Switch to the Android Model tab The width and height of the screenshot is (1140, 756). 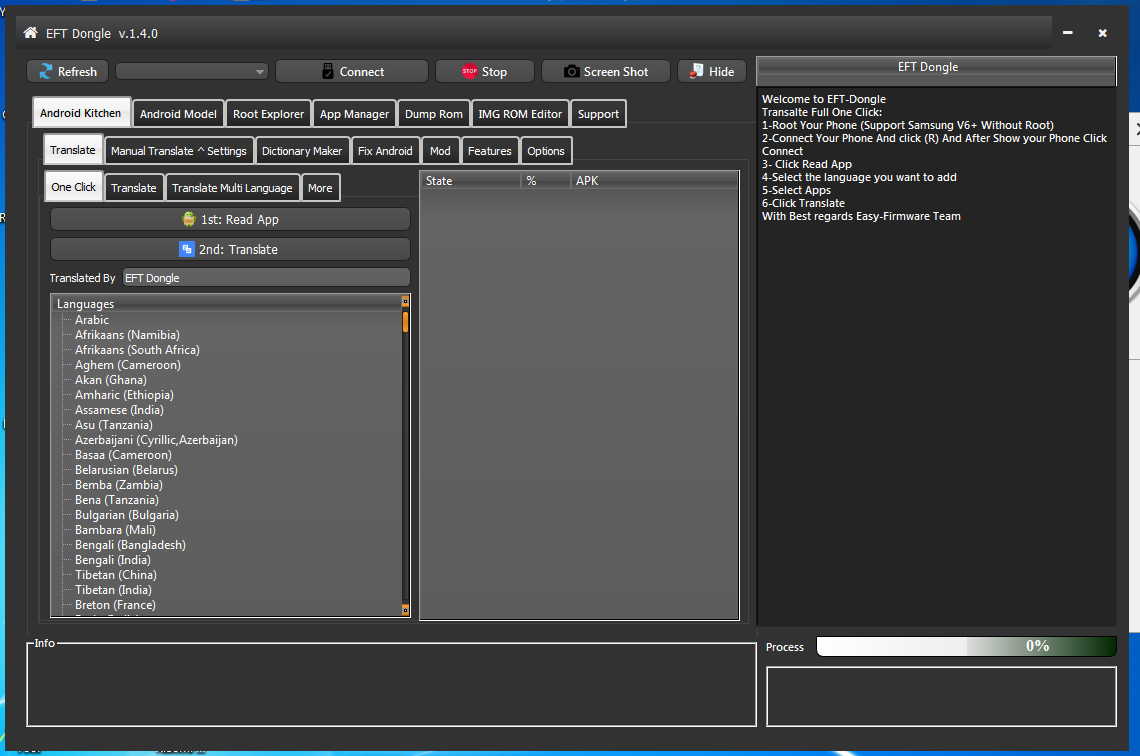[x=177, y=113]
